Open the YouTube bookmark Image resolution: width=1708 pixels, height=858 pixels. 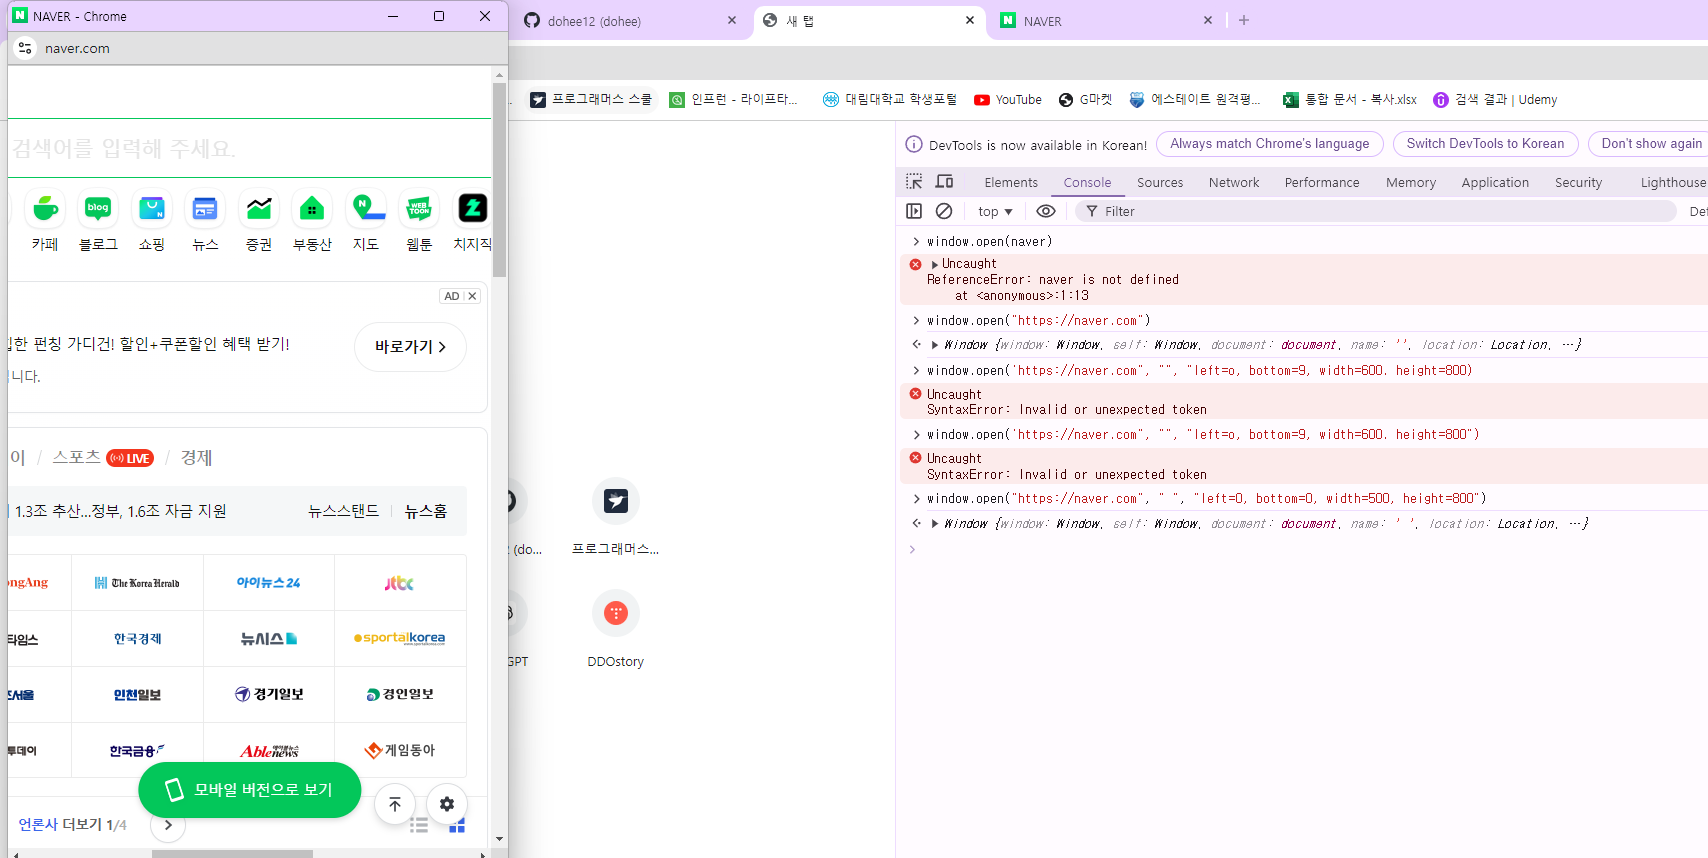(x=1008, y=100)
